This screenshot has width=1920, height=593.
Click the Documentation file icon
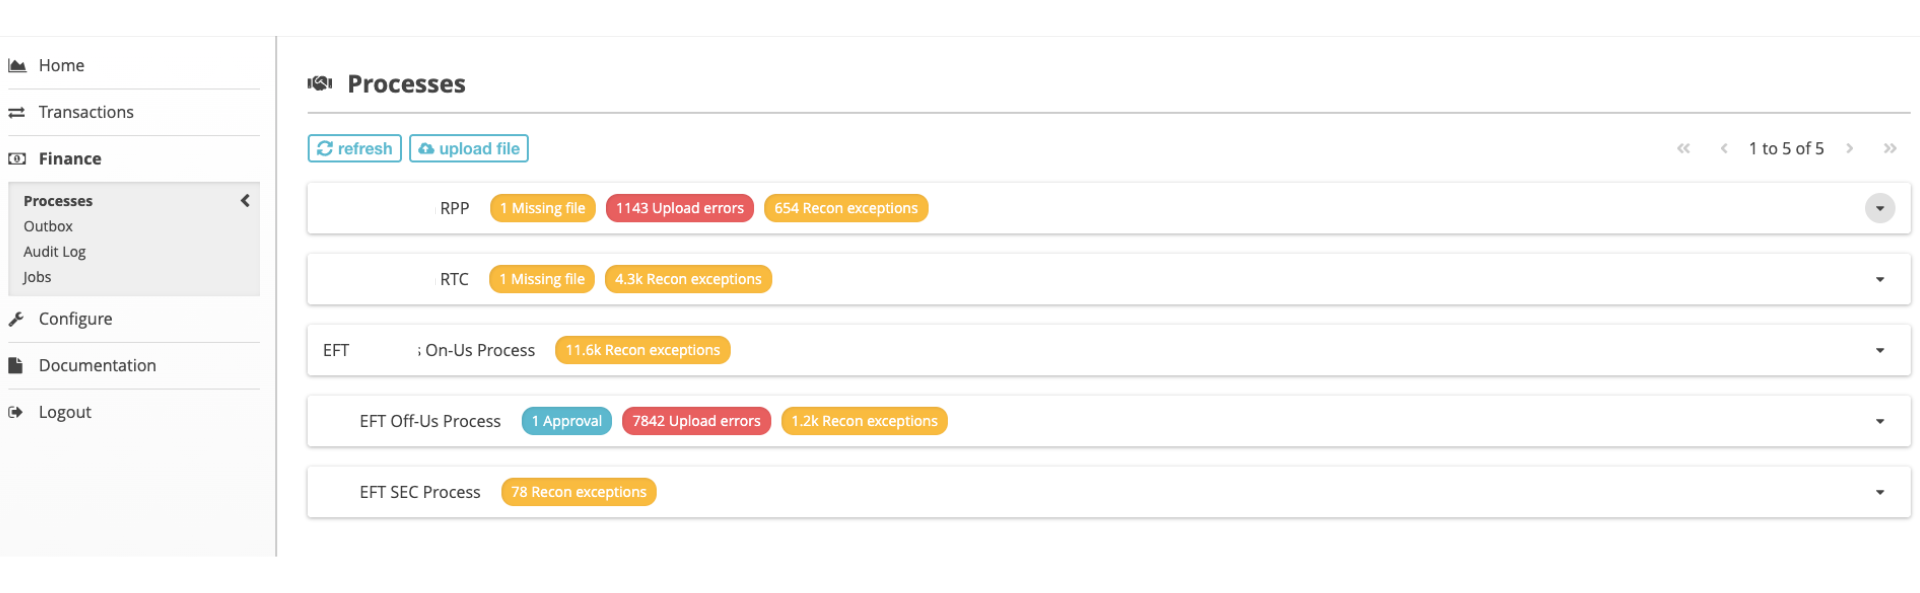tap(16, 366)
